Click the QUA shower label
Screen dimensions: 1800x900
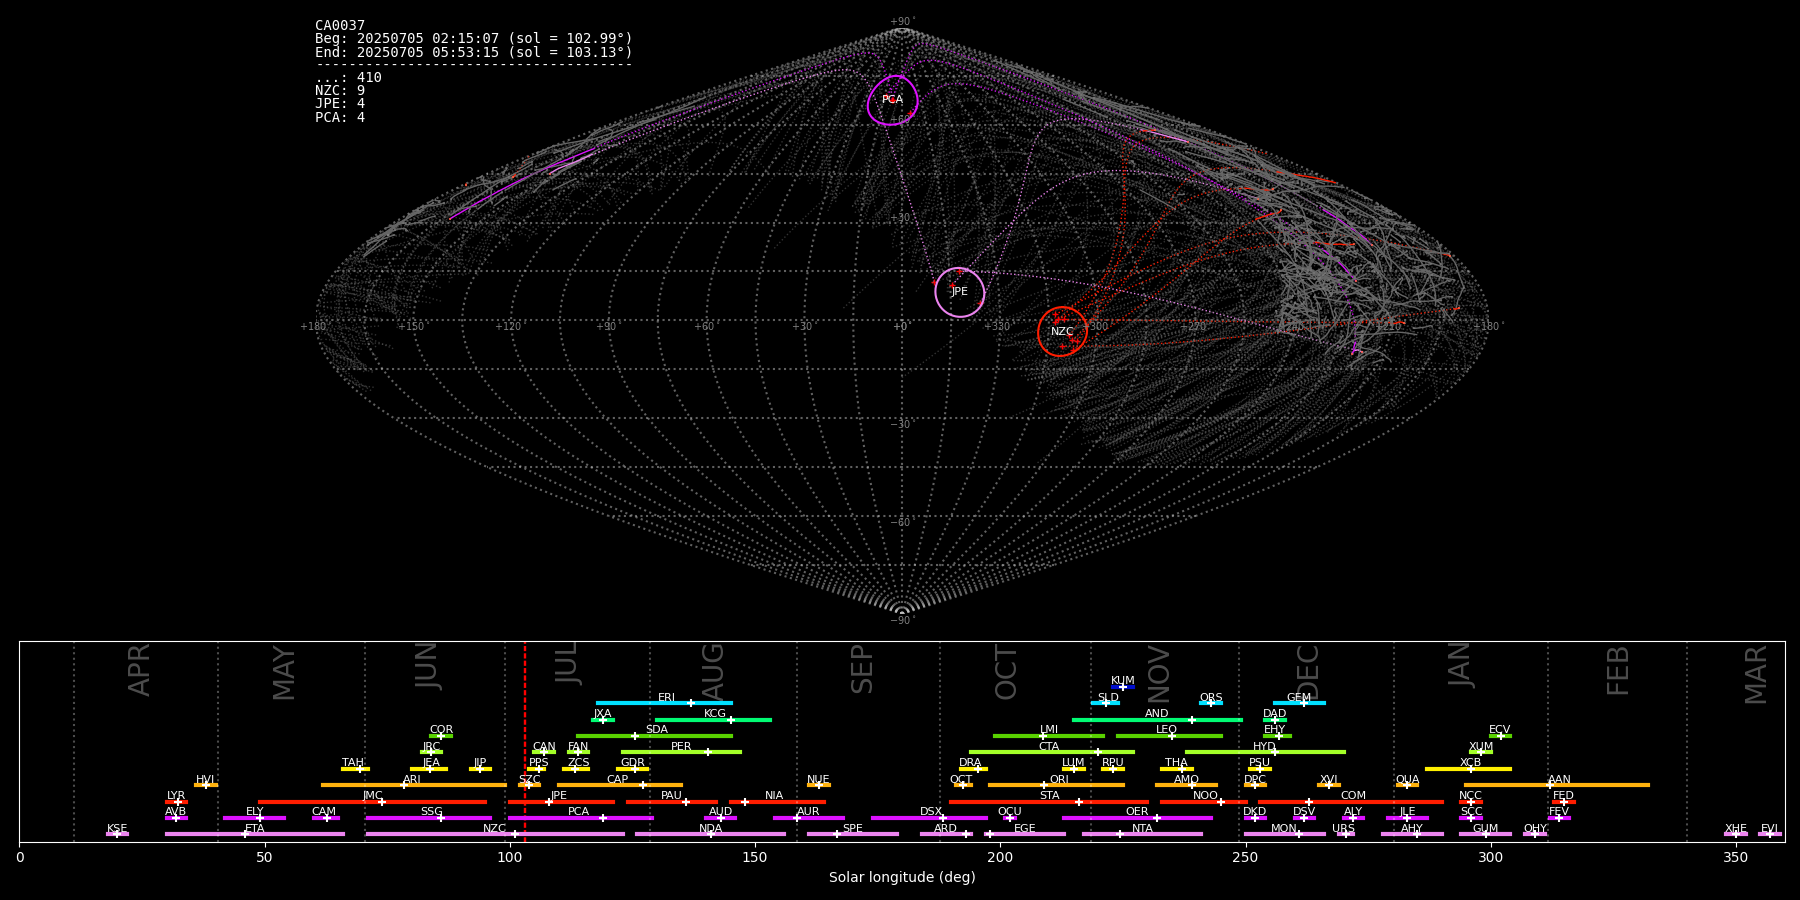[x=1407, y=780]
